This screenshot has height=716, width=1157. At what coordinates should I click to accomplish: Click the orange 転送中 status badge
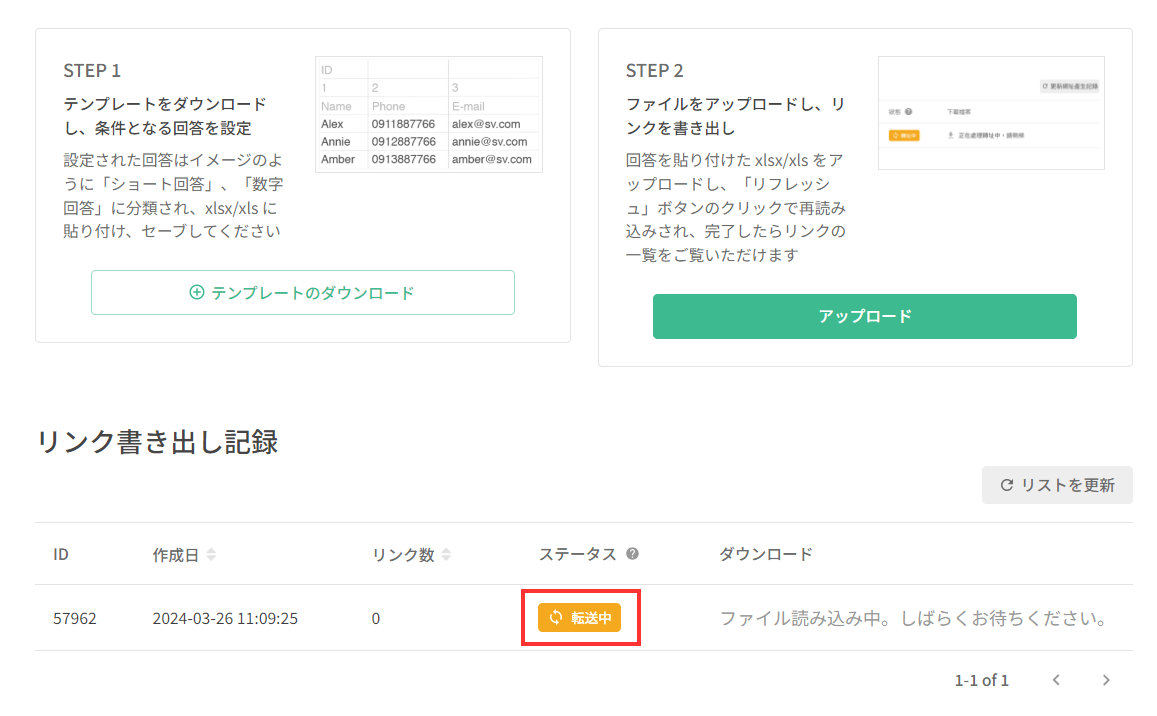[579, 618]
